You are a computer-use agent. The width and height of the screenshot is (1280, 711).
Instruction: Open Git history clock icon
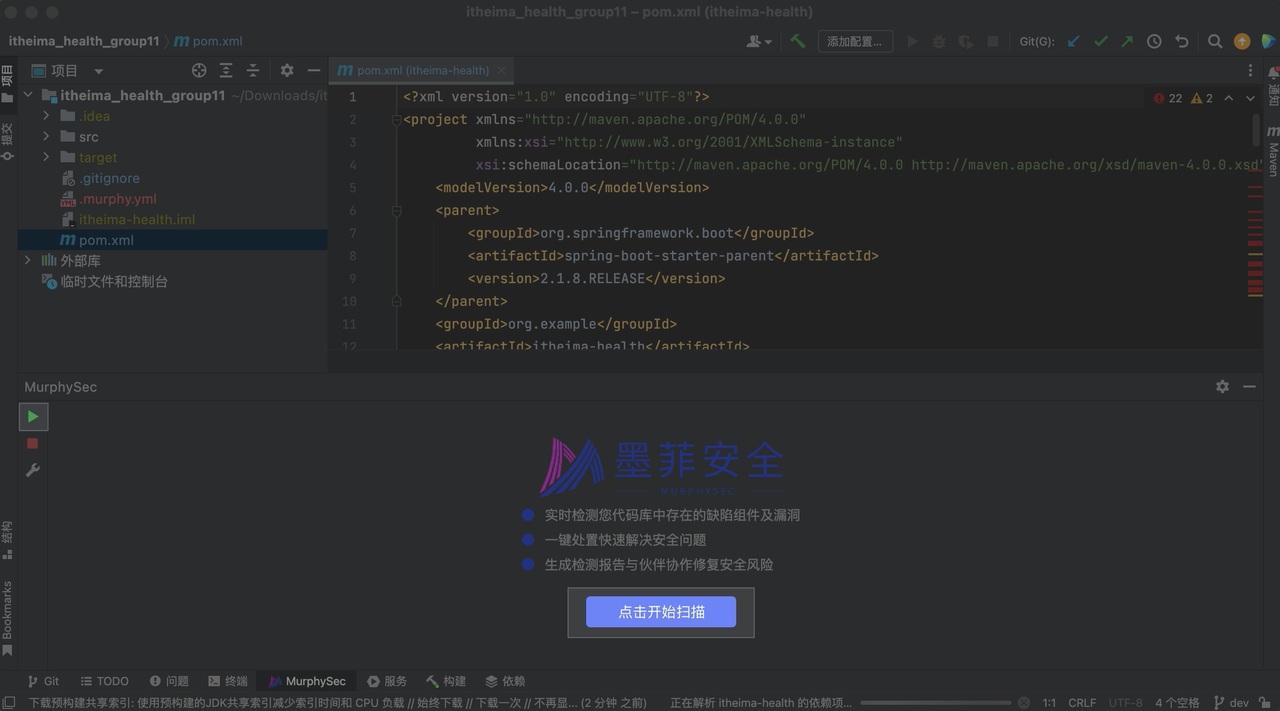point(1154,41)
